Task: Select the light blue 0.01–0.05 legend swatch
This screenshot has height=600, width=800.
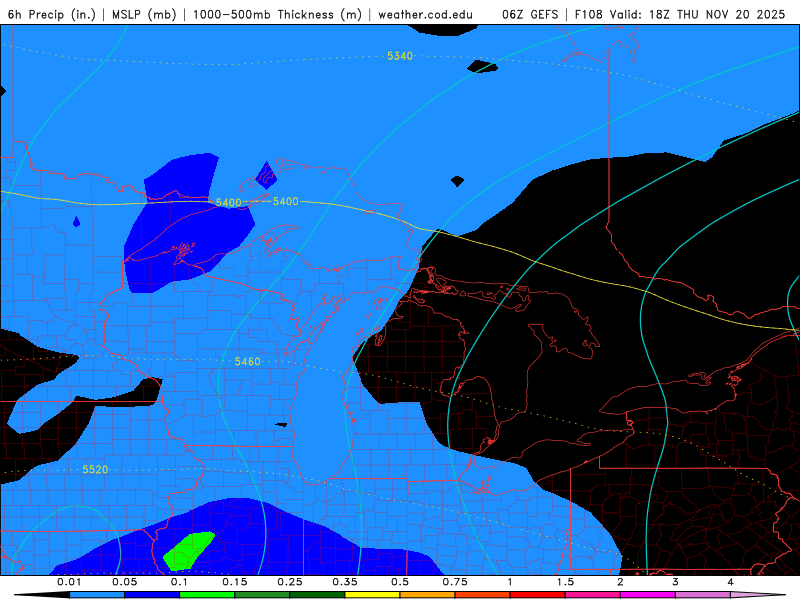Action: pyautogui.click(x=97, y=595)
